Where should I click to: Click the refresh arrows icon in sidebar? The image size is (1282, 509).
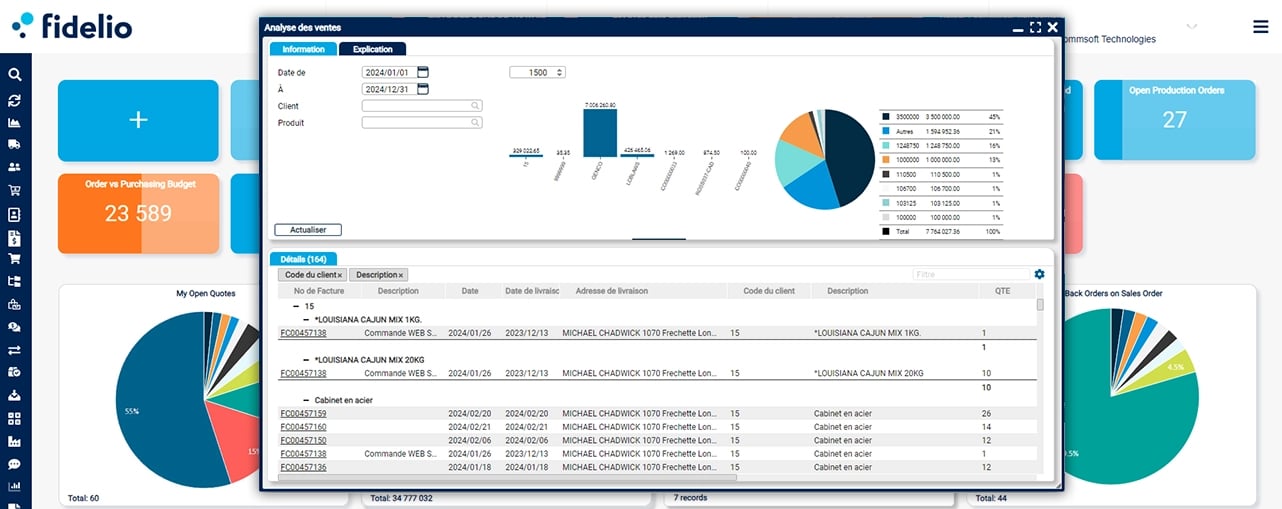click(15, 101)
